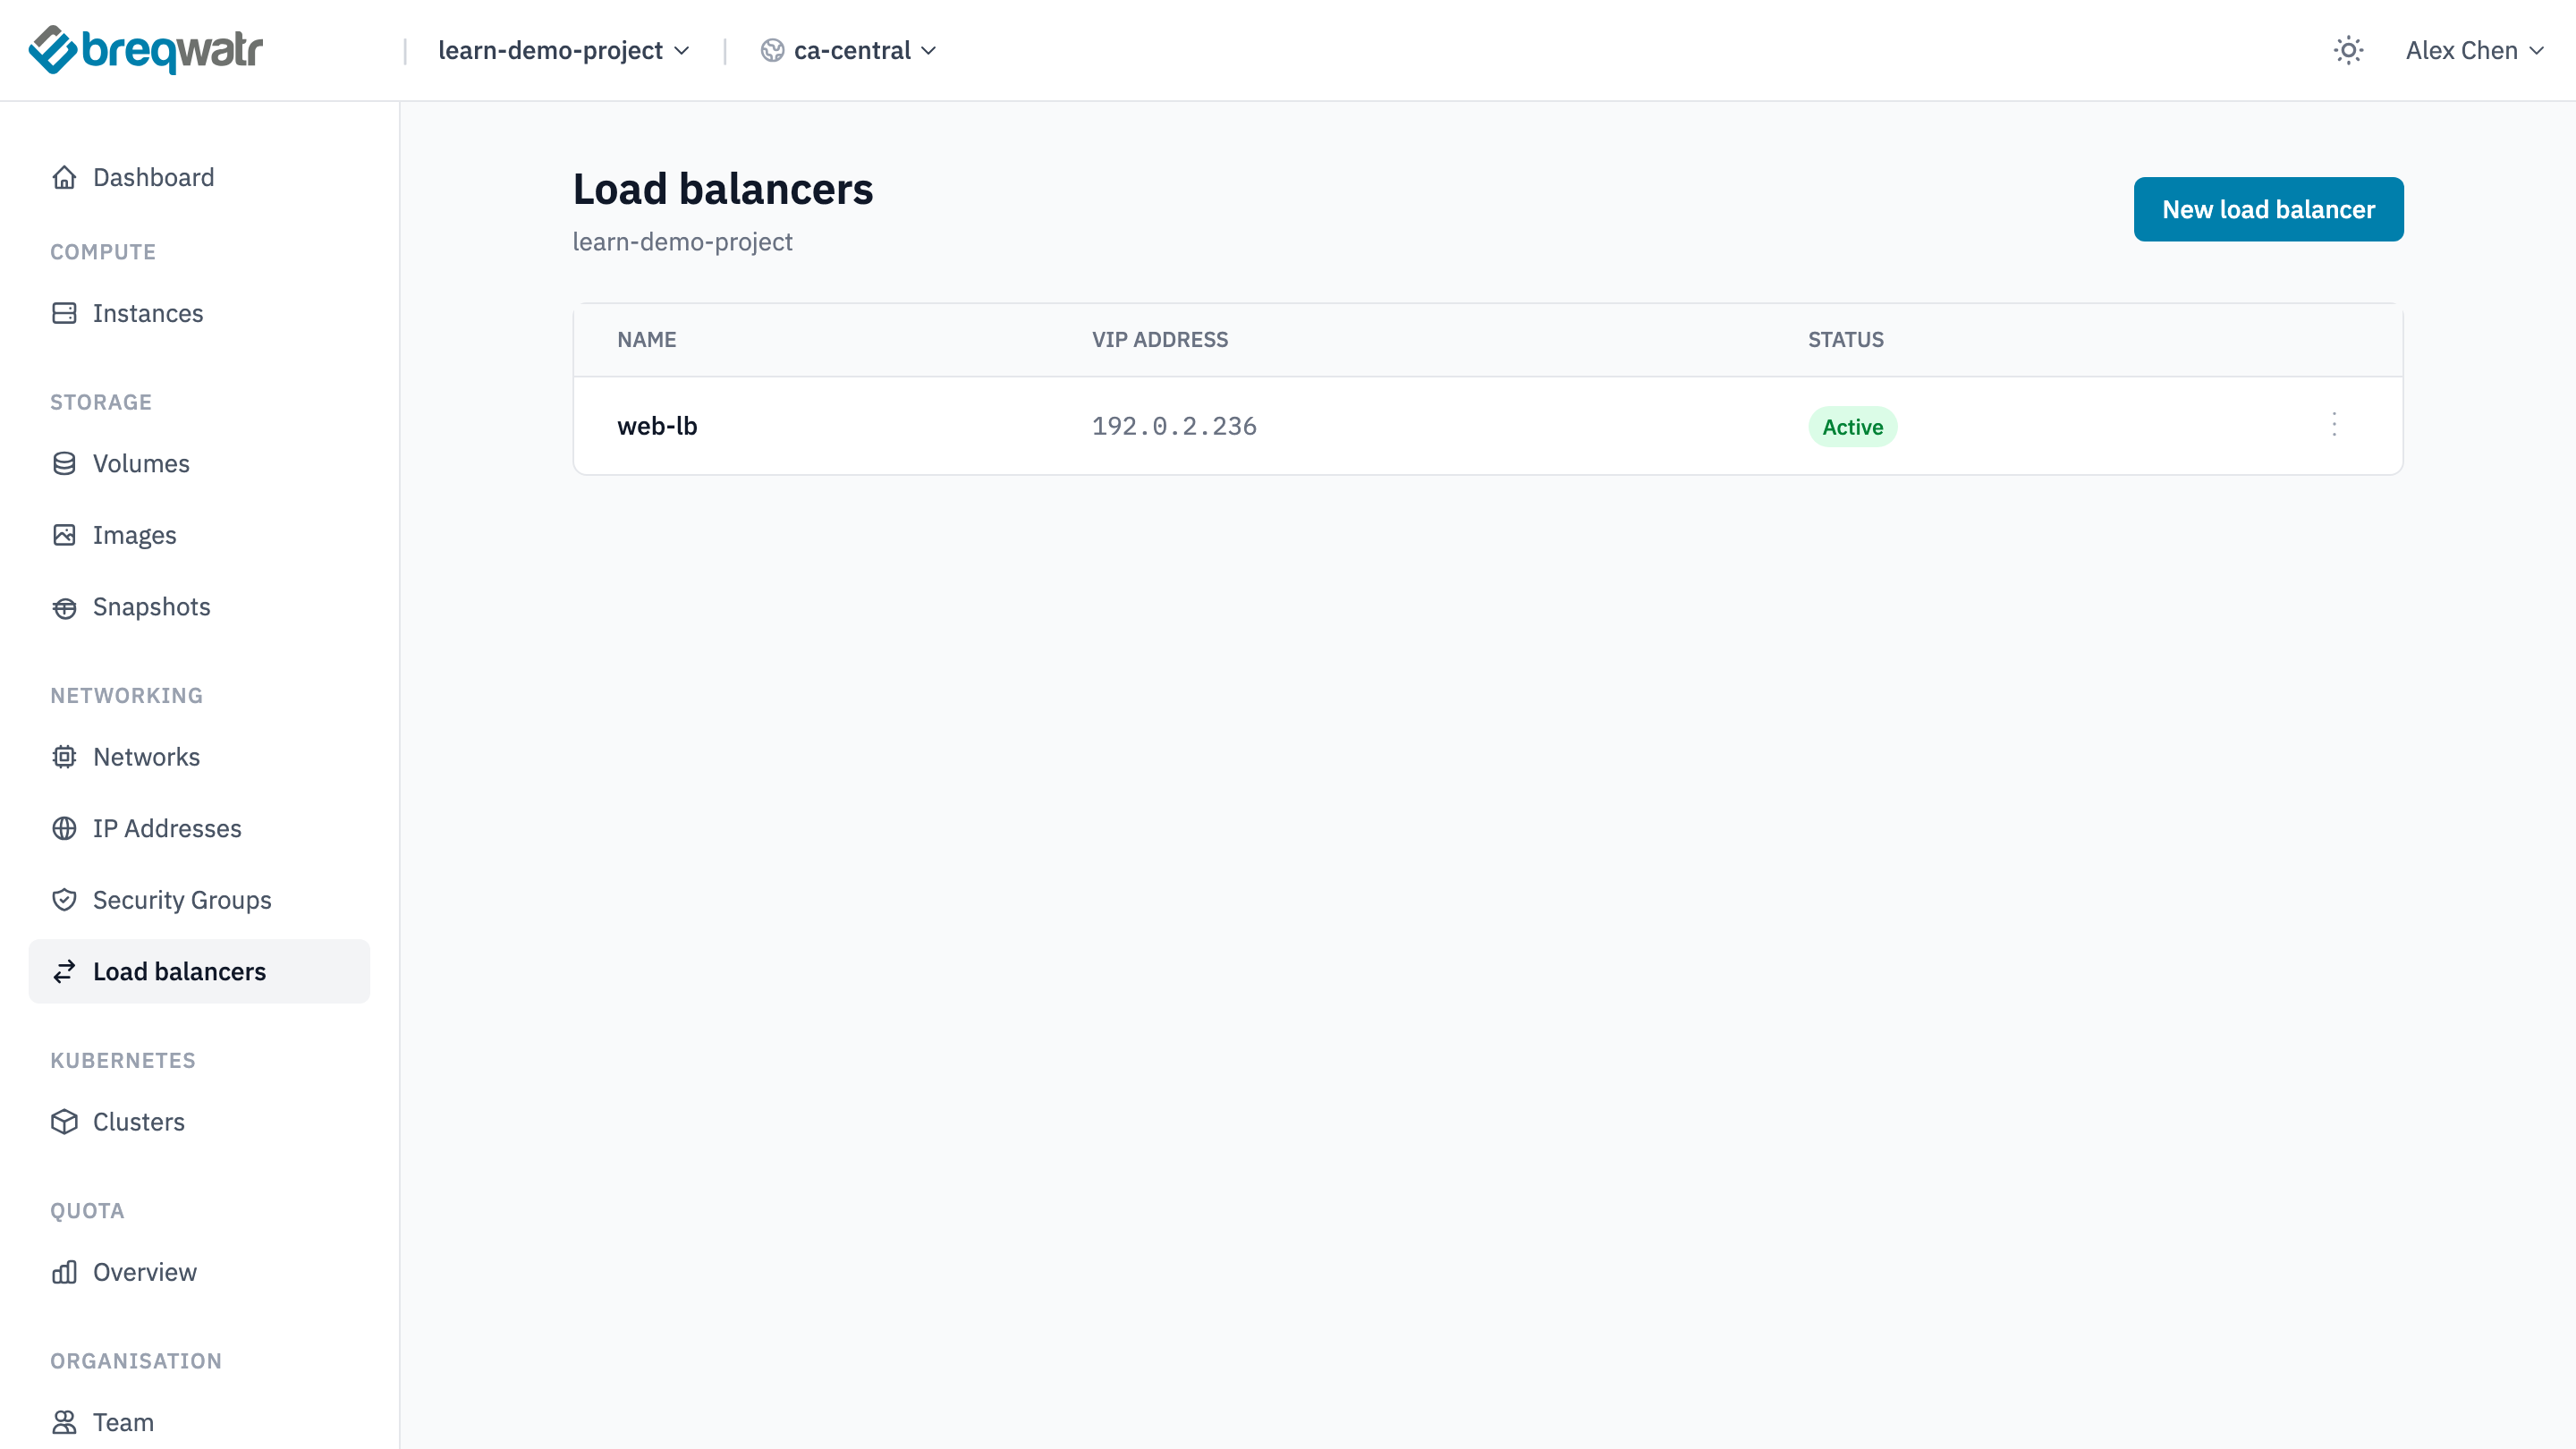Screen dimensions: 2576x1449
Task: Click the IP Addresses globe icon
Action: 64,828
